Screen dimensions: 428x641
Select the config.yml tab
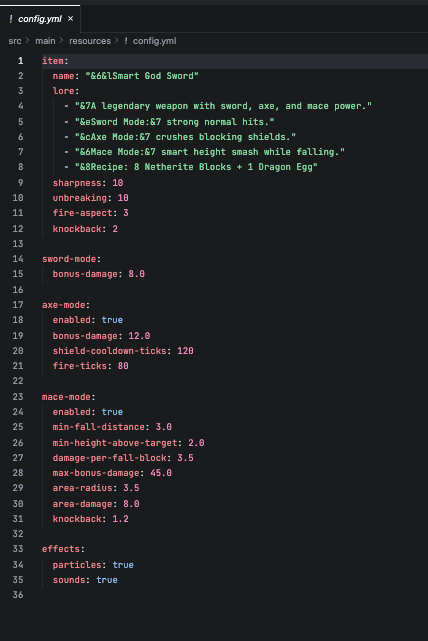coord(40,19)
